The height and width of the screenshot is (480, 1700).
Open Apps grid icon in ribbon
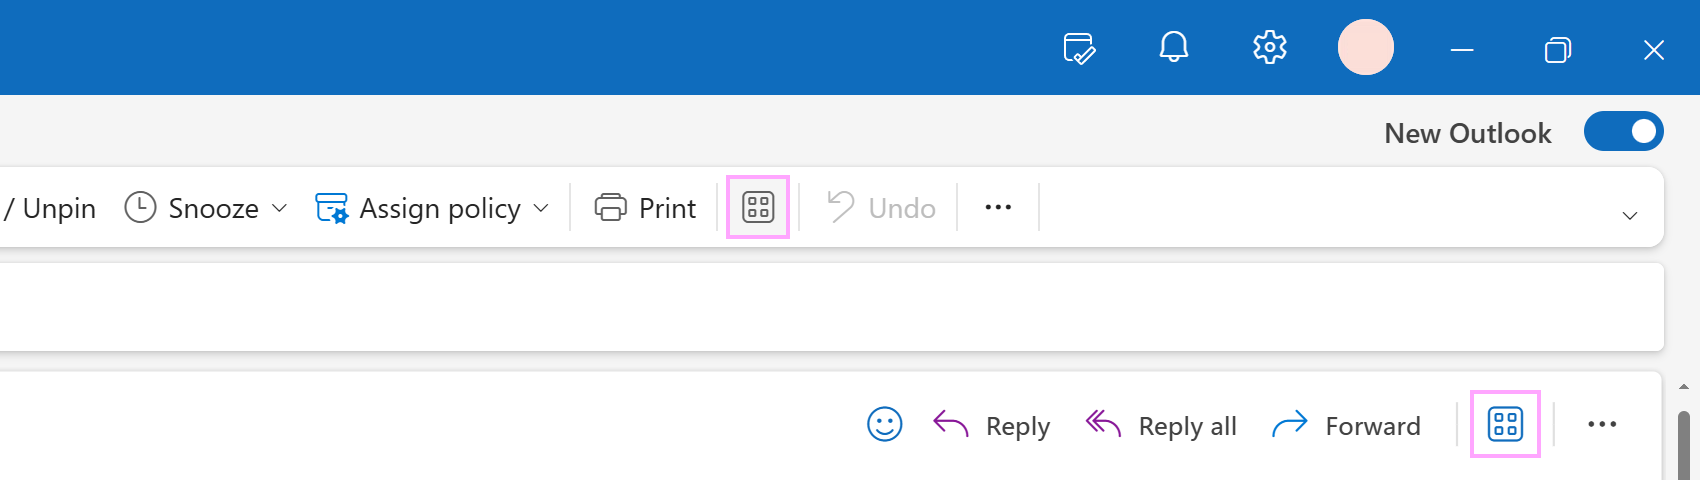click(758, 207)
